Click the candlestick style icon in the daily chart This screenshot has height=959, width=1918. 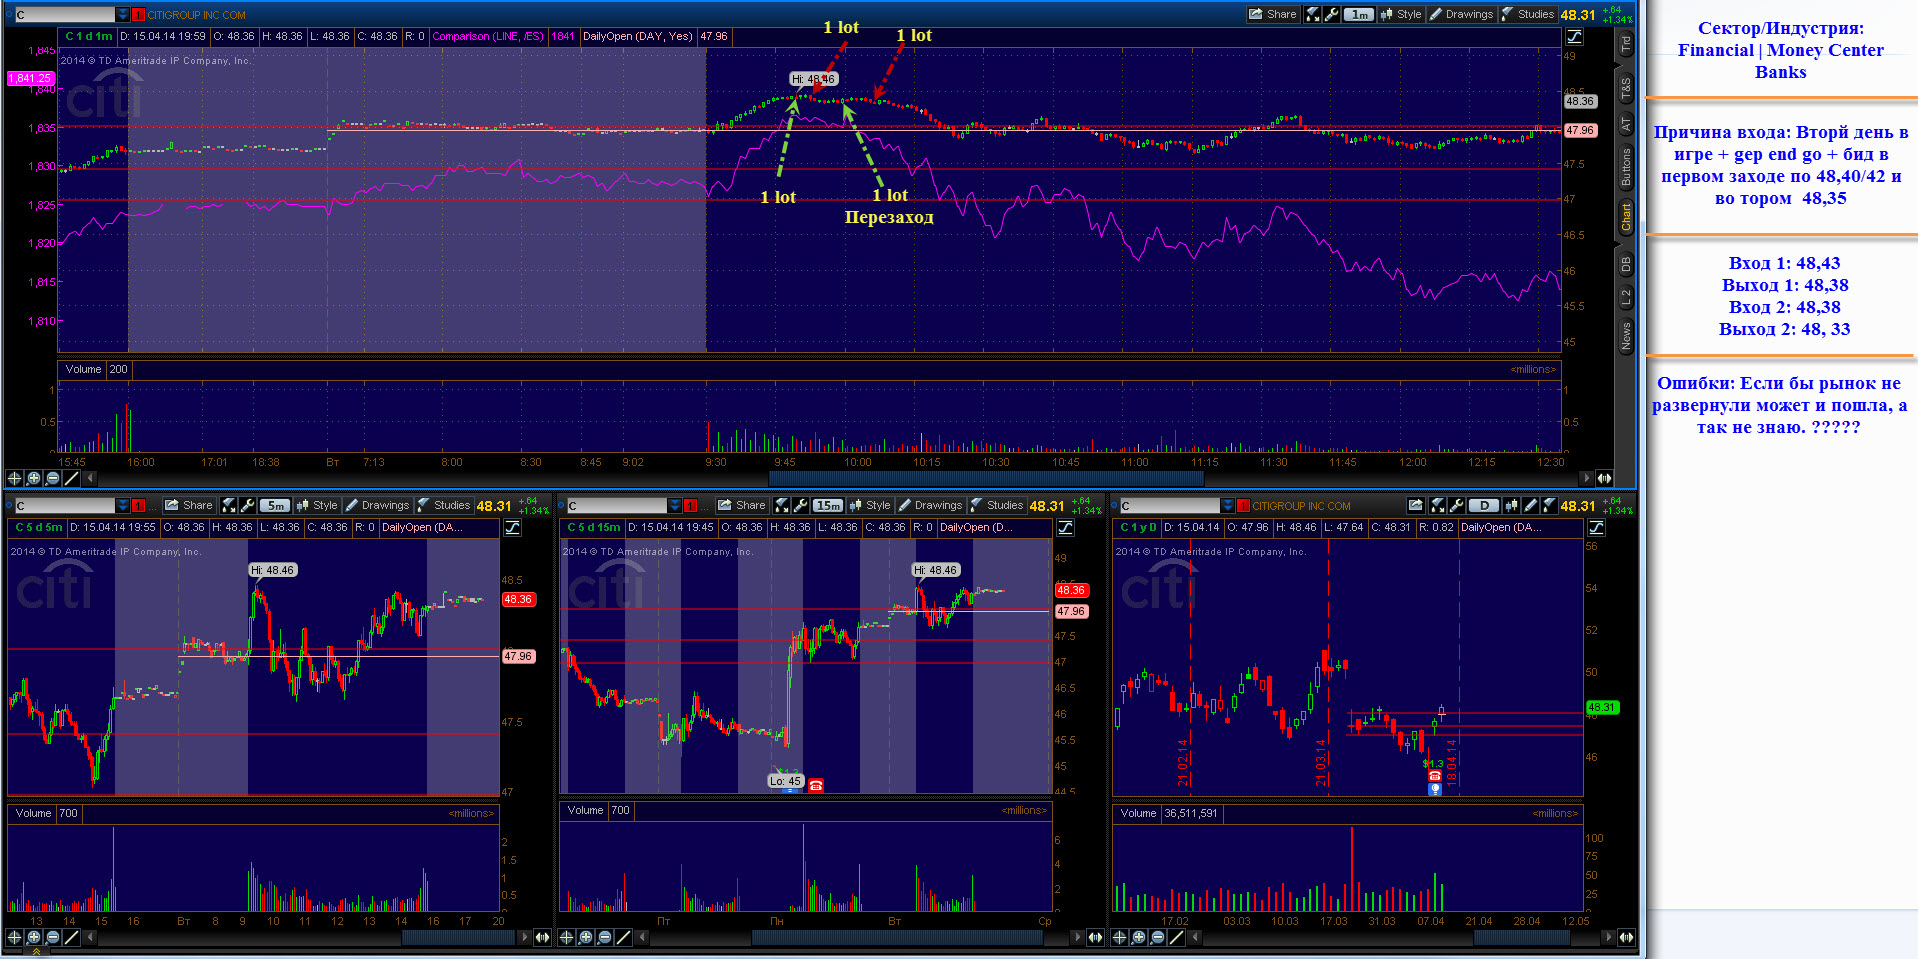point(1511,505)
